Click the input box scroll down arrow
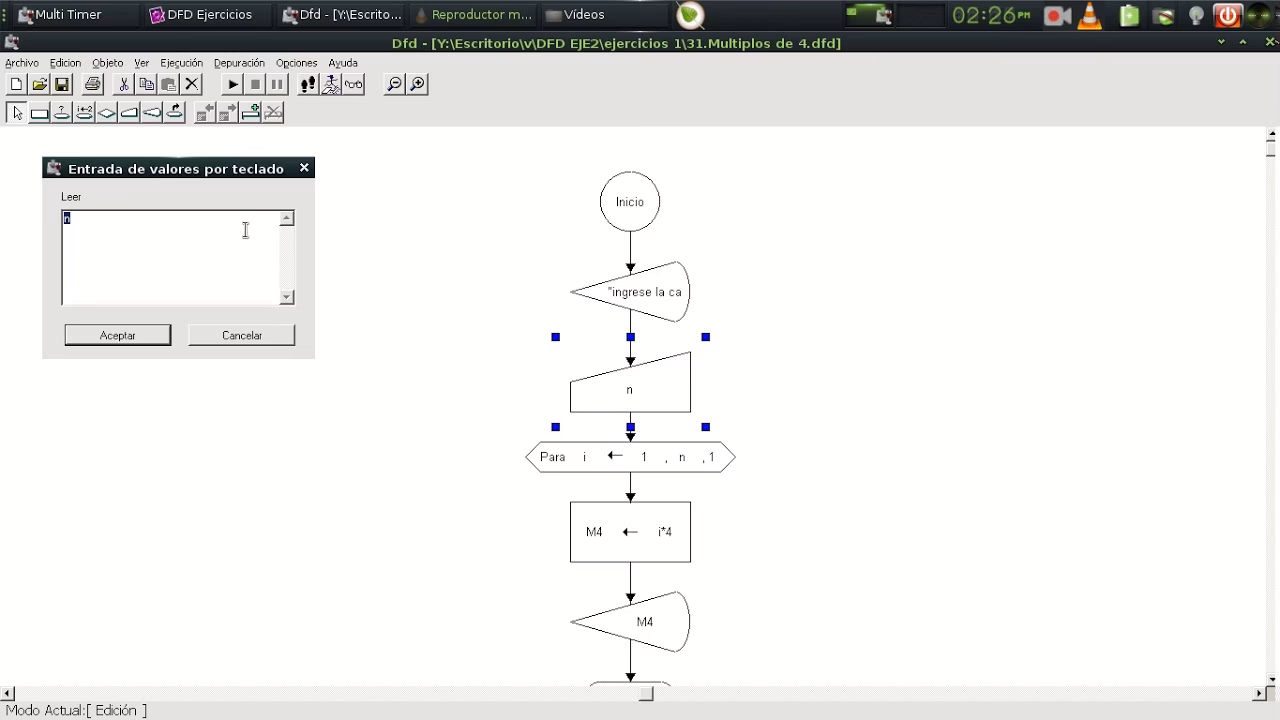The image size is (1280, 720). (287, 297)
